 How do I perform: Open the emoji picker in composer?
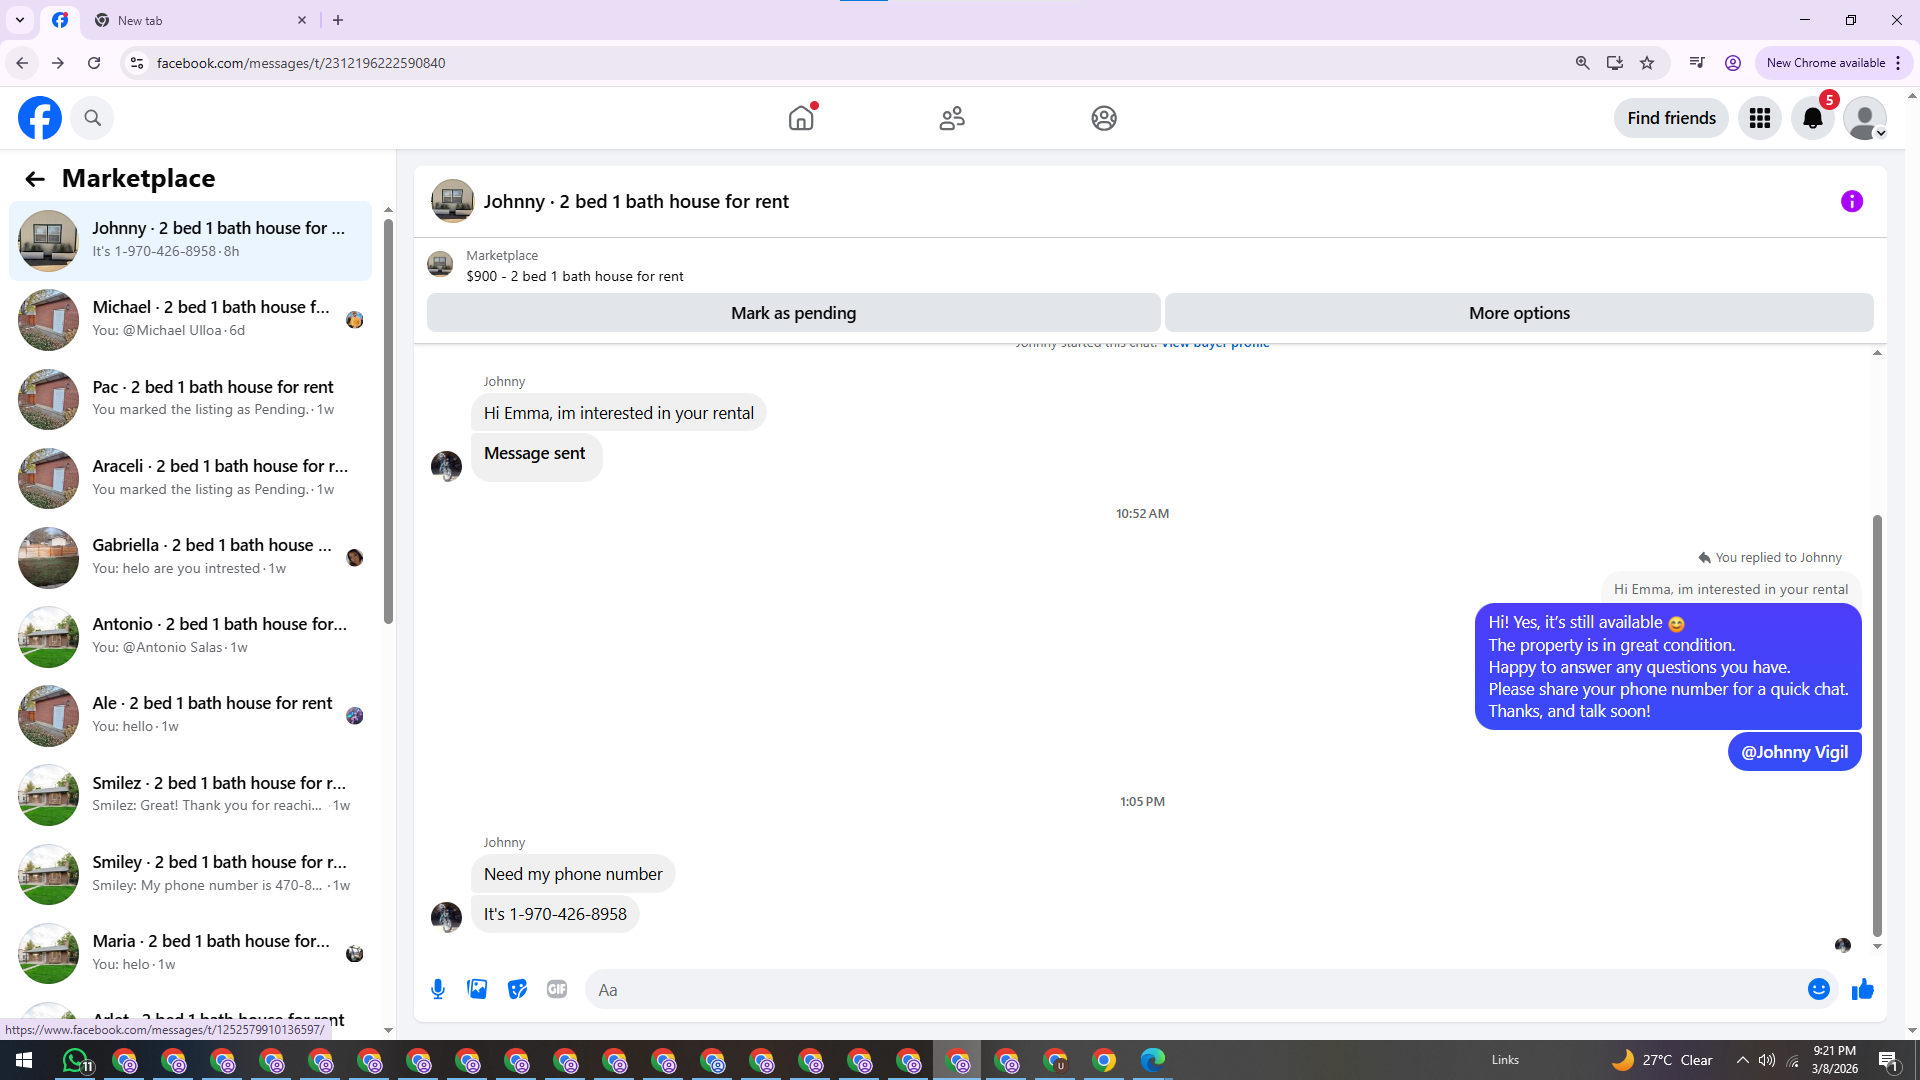click(1818, 989)
